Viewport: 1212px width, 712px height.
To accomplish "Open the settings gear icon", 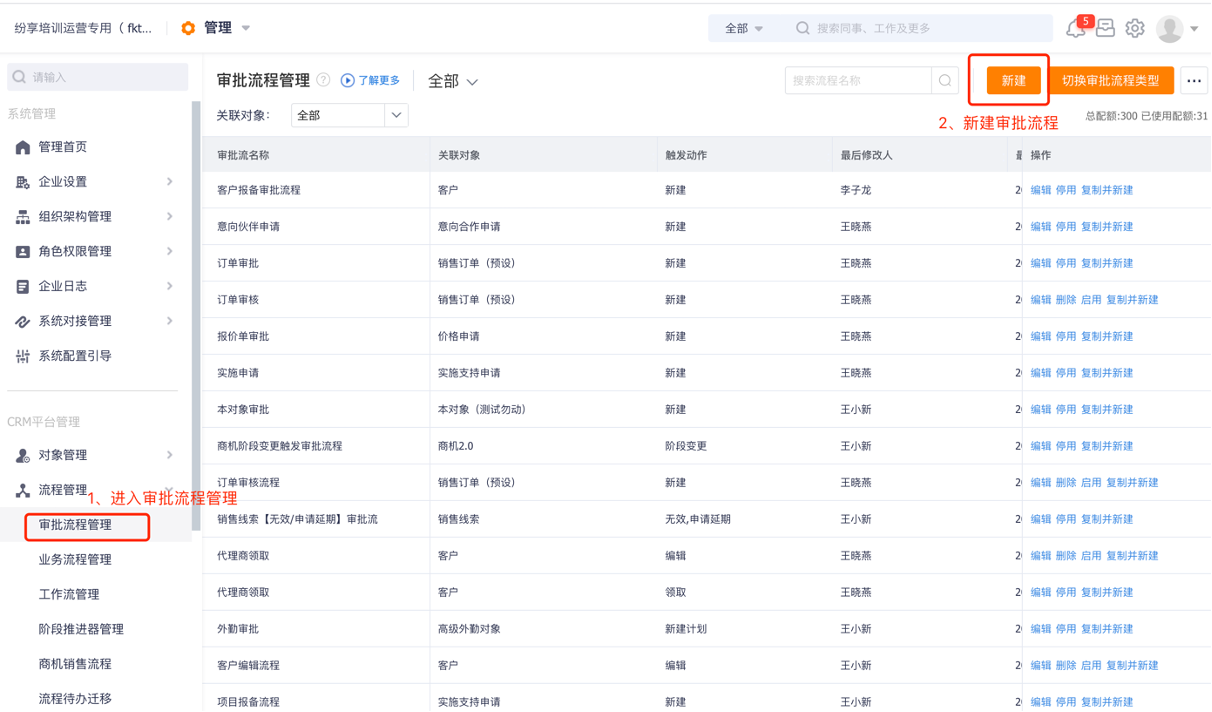I will point(1135,29).
